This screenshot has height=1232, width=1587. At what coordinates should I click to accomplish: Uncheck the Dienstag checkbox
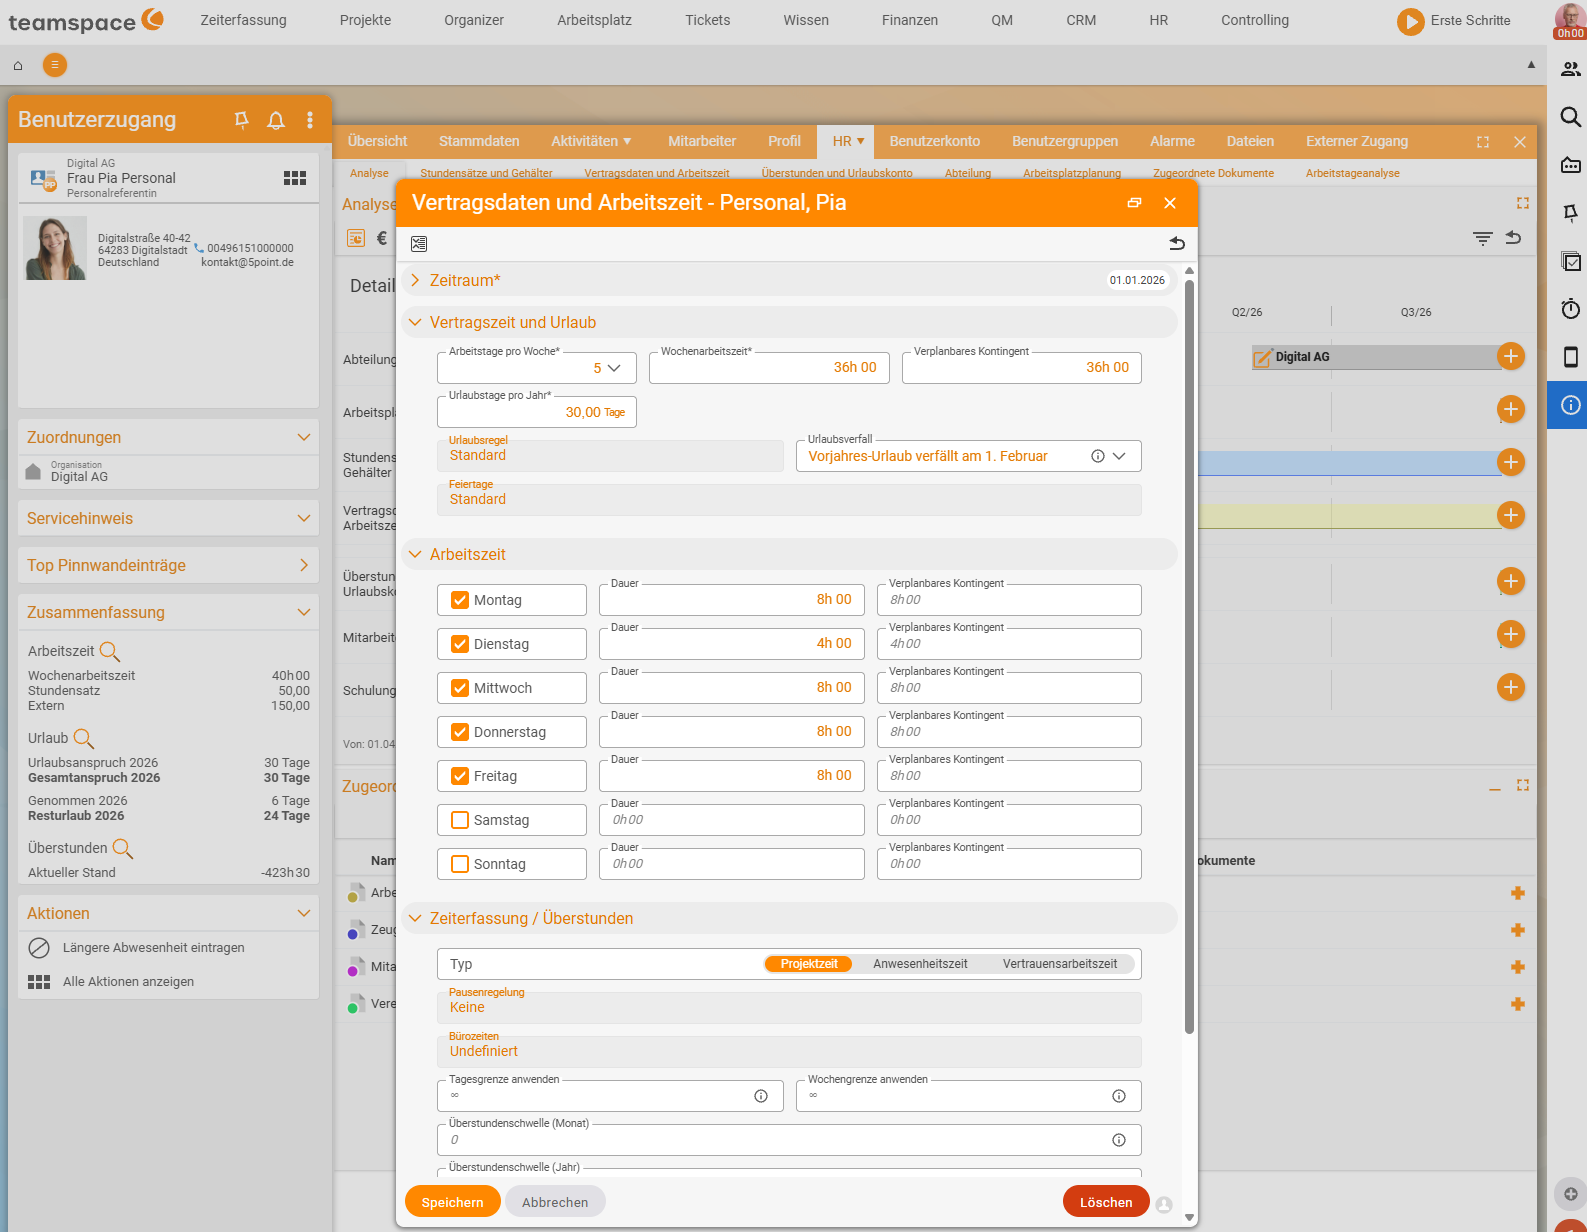click(460, 644)
